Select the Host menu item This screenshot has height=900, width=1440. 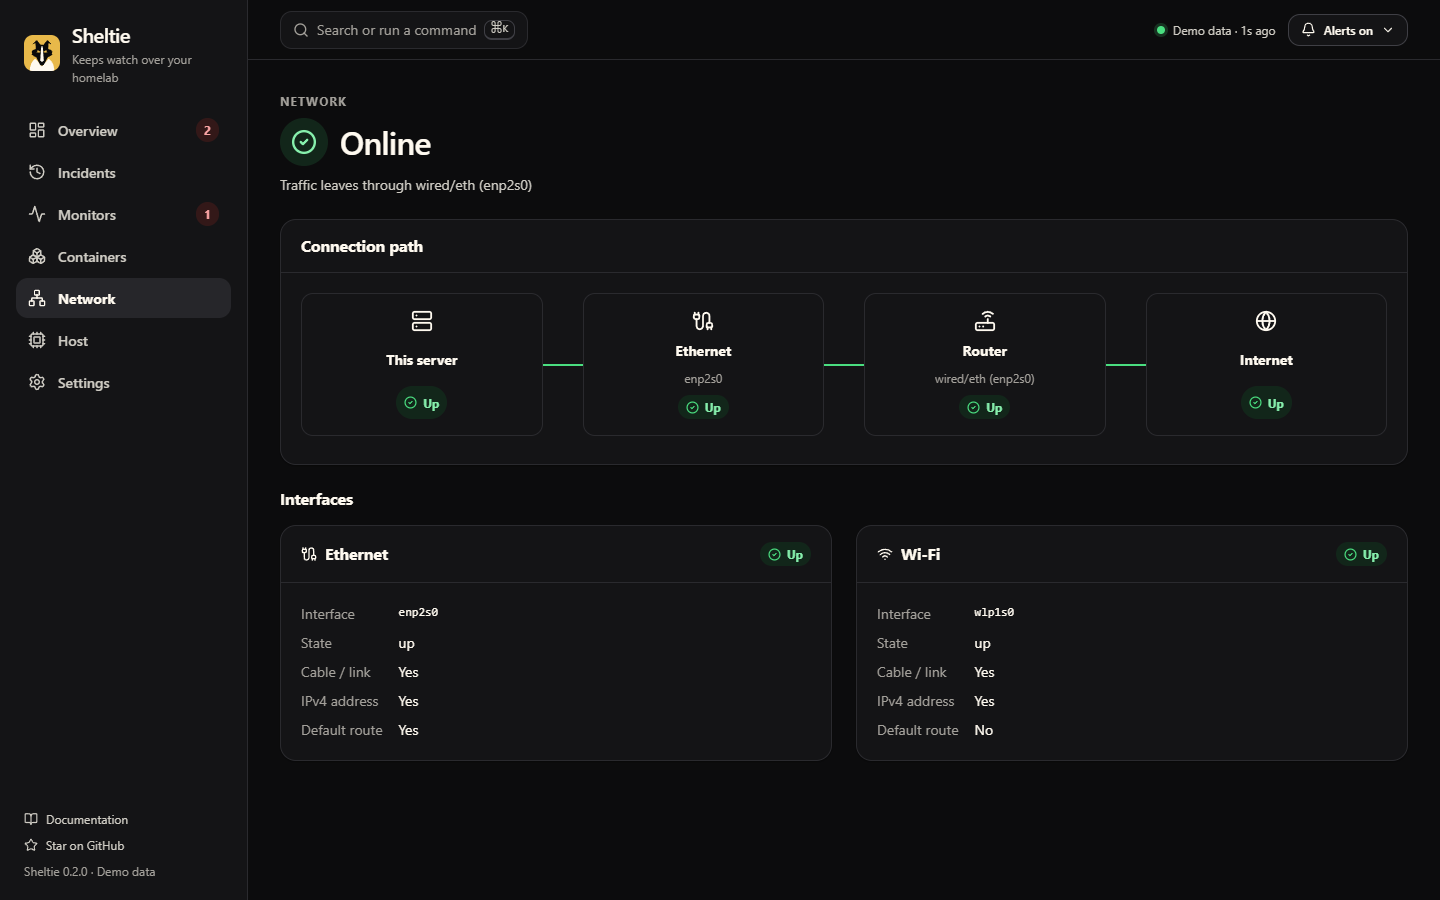[x=123, y=340]
